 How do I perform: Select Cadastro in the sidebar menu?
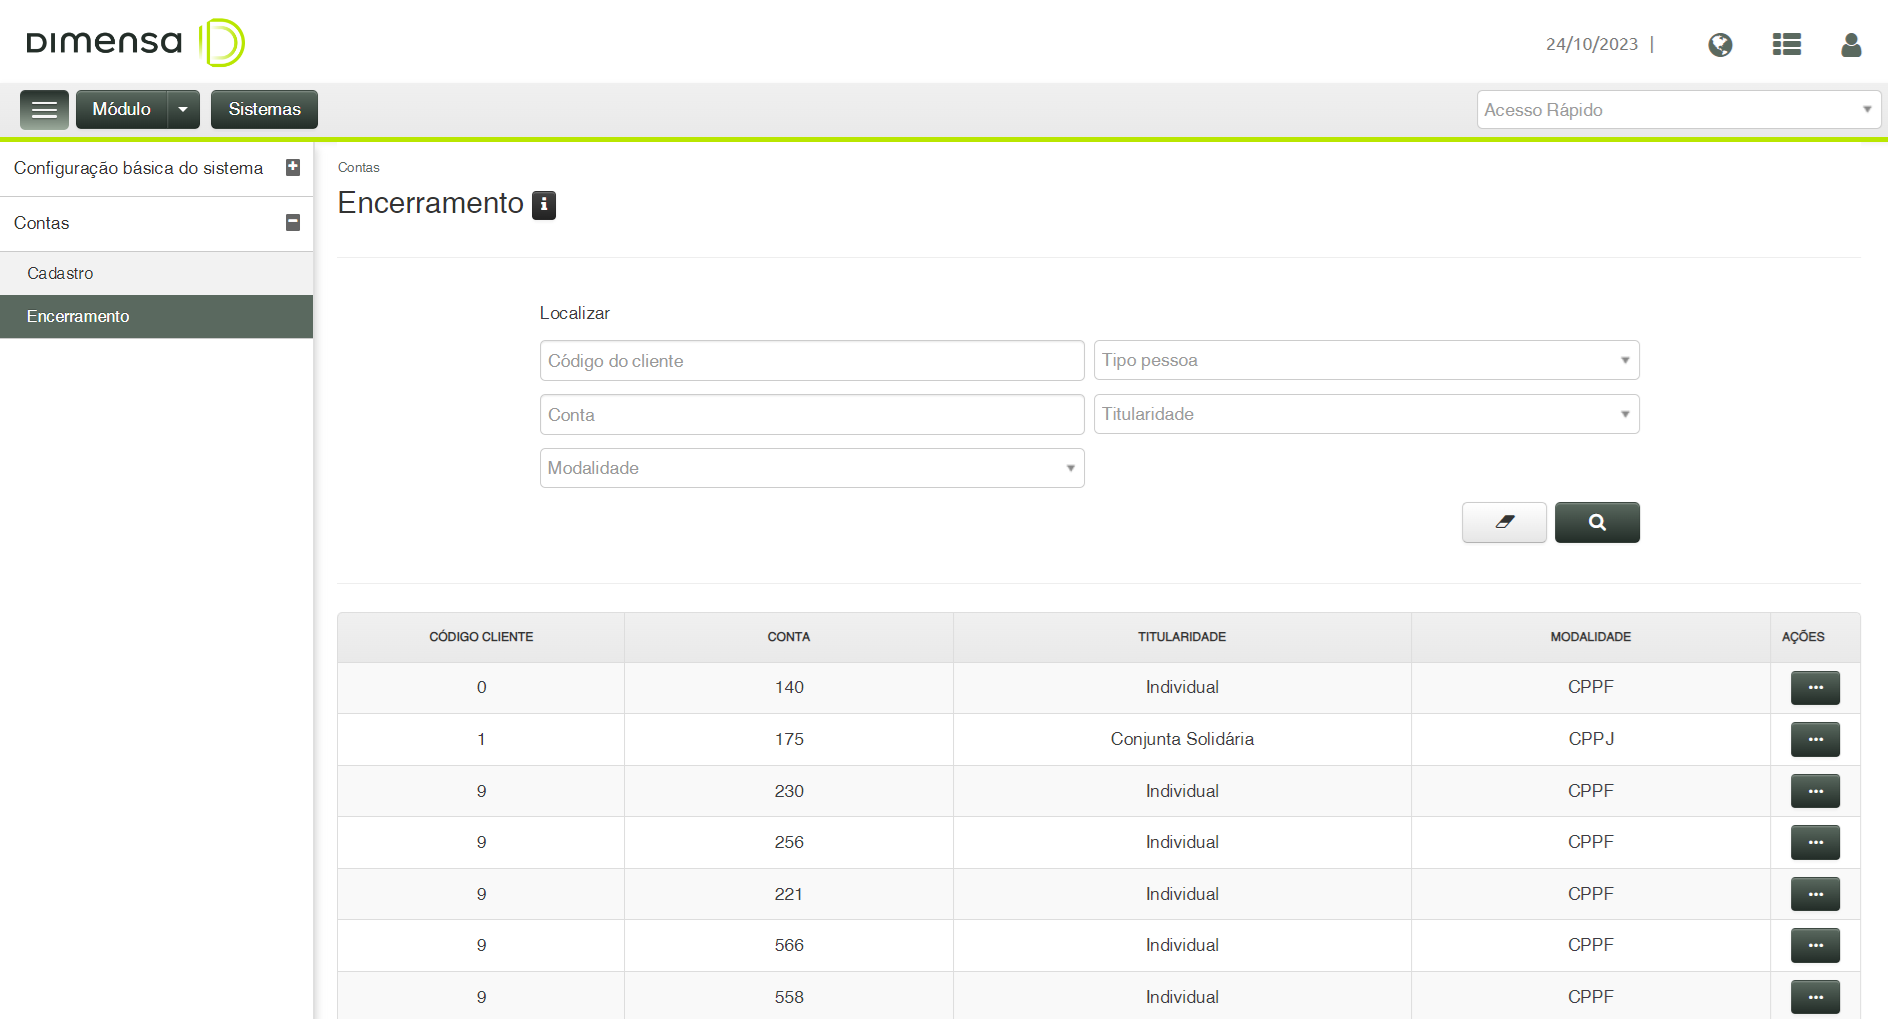pos(60,273)
